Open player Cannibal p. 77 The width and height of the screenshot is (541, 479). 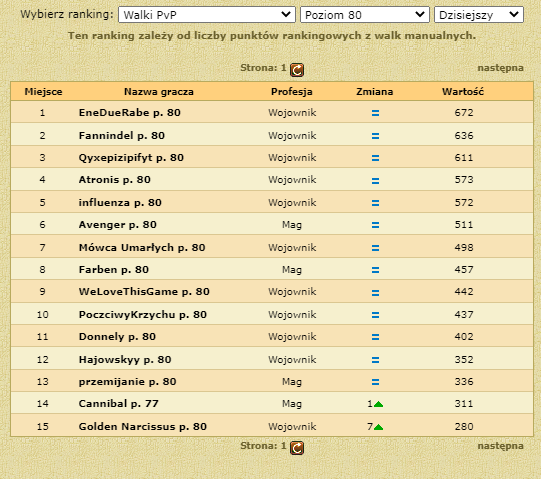tap(119, 403)
